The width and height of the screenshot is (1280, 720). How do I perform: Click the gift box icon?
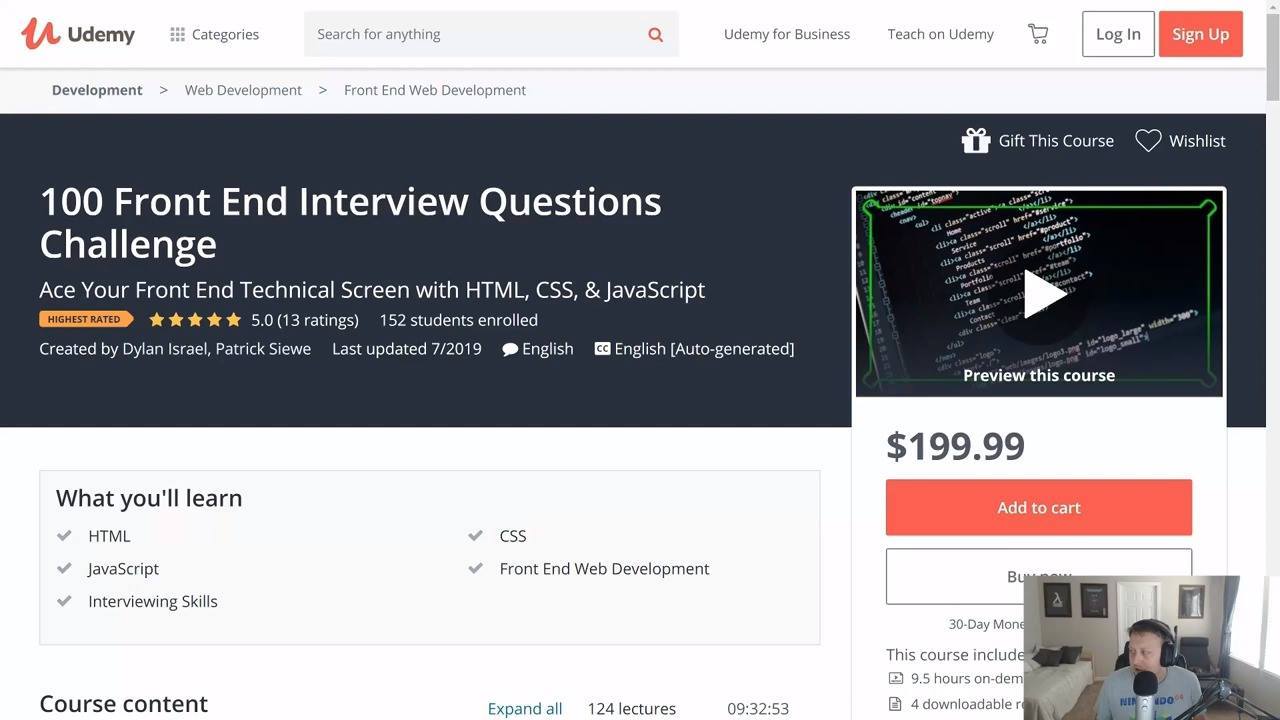[x=975, y=141]
